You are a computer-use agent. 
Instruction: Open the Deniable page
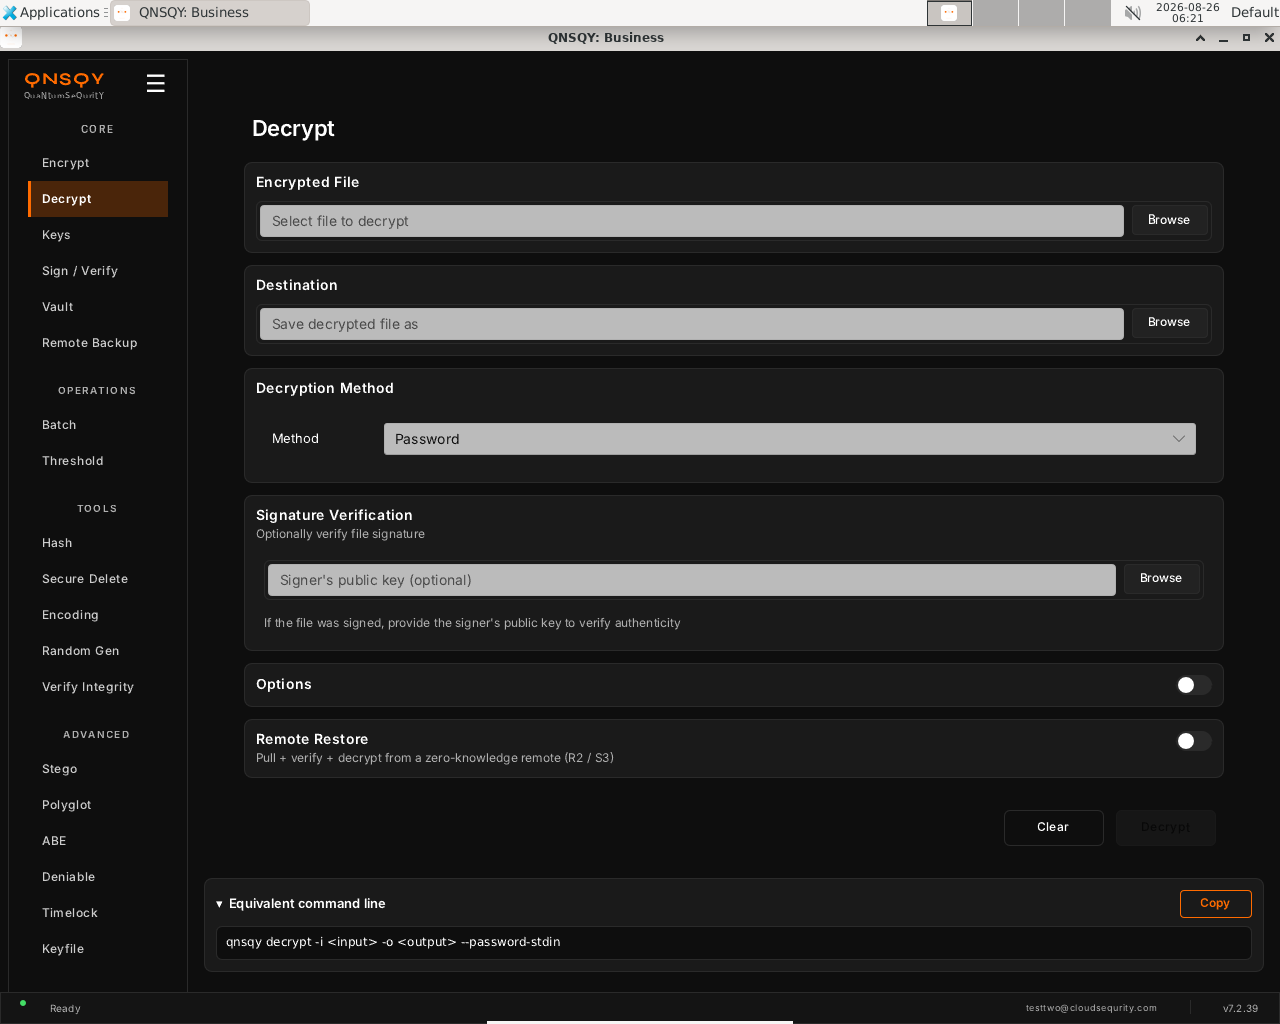tap(98, 877)
